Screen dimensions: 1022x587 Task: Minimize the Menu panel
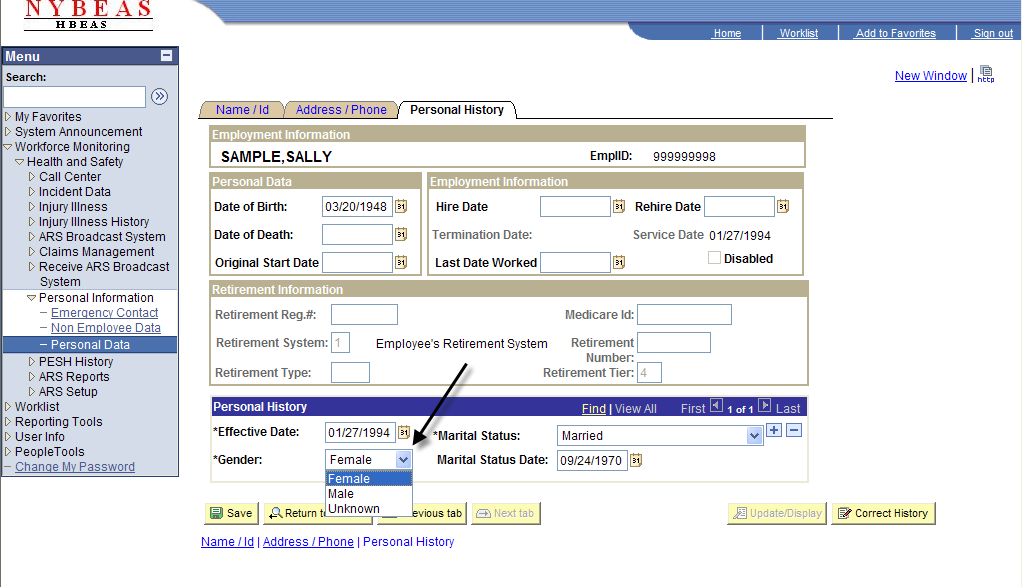click(x=166, y=56)
